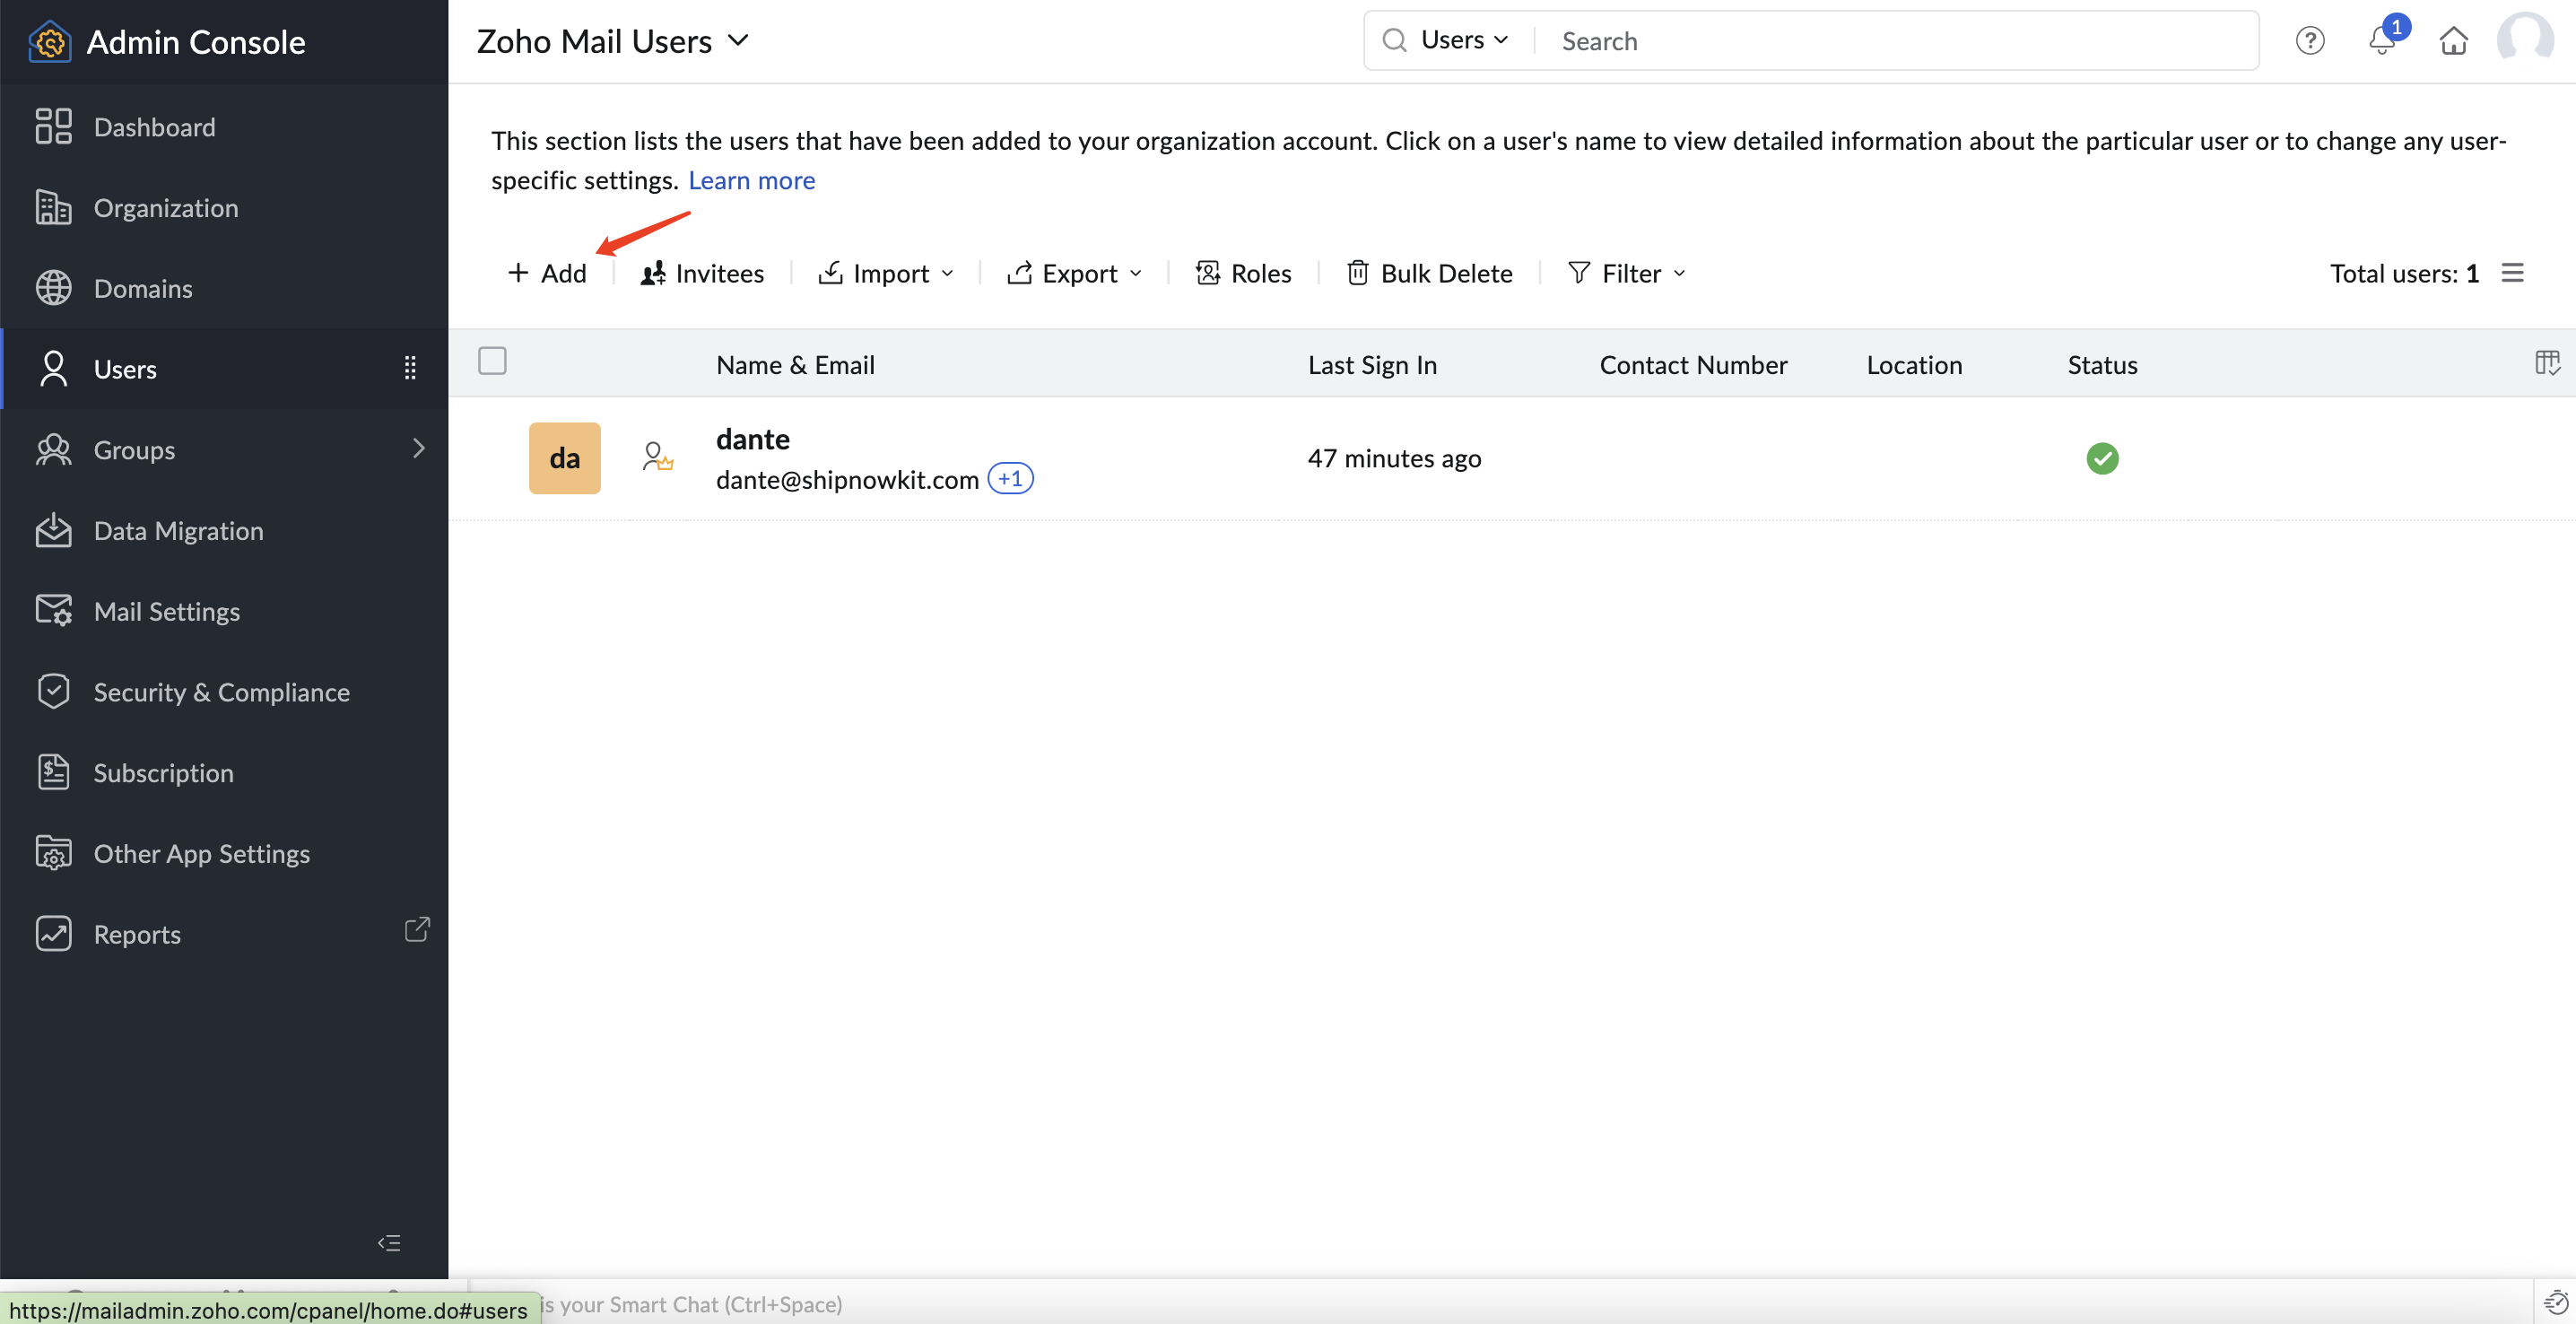This screenshot has height=1324, width=2576.
Task: Click the Users row drag-handle dots
Action: pyautogui.click(x=410, y=368)
